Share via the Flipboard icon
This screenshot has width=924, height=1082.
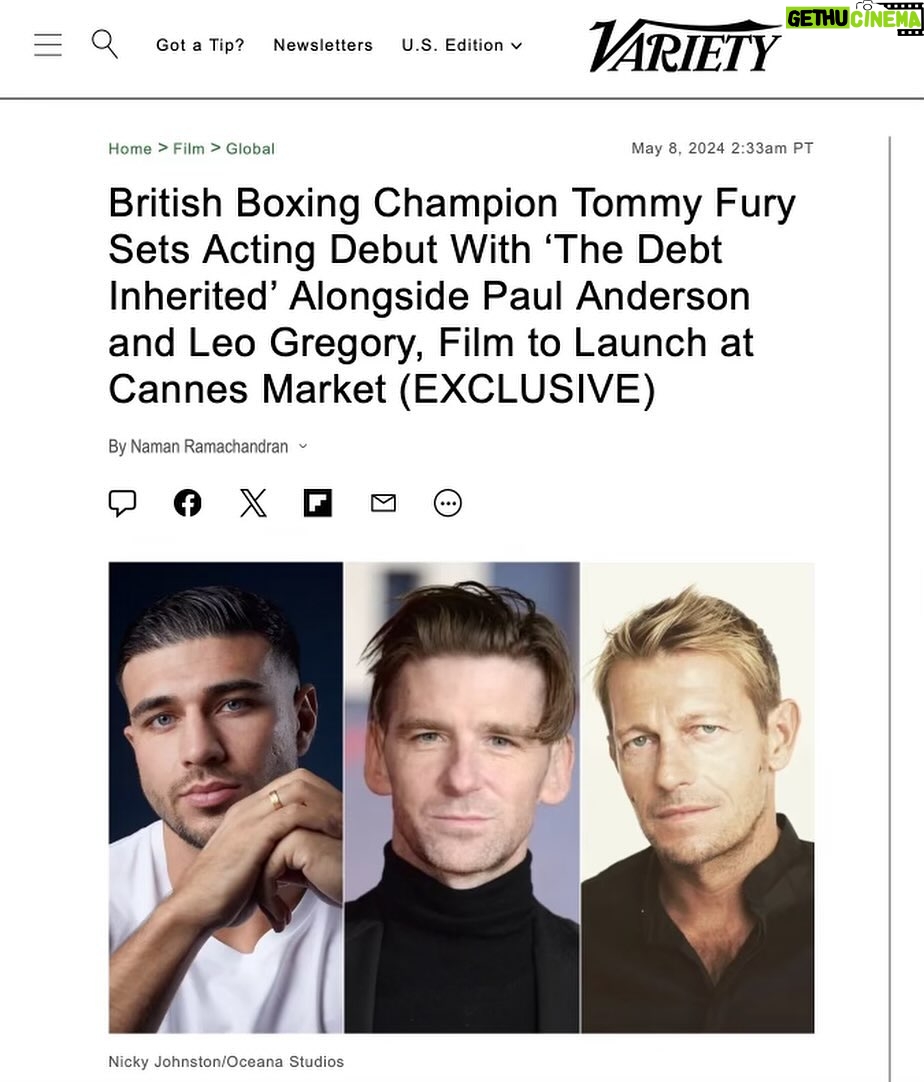(x=318, y=502)
